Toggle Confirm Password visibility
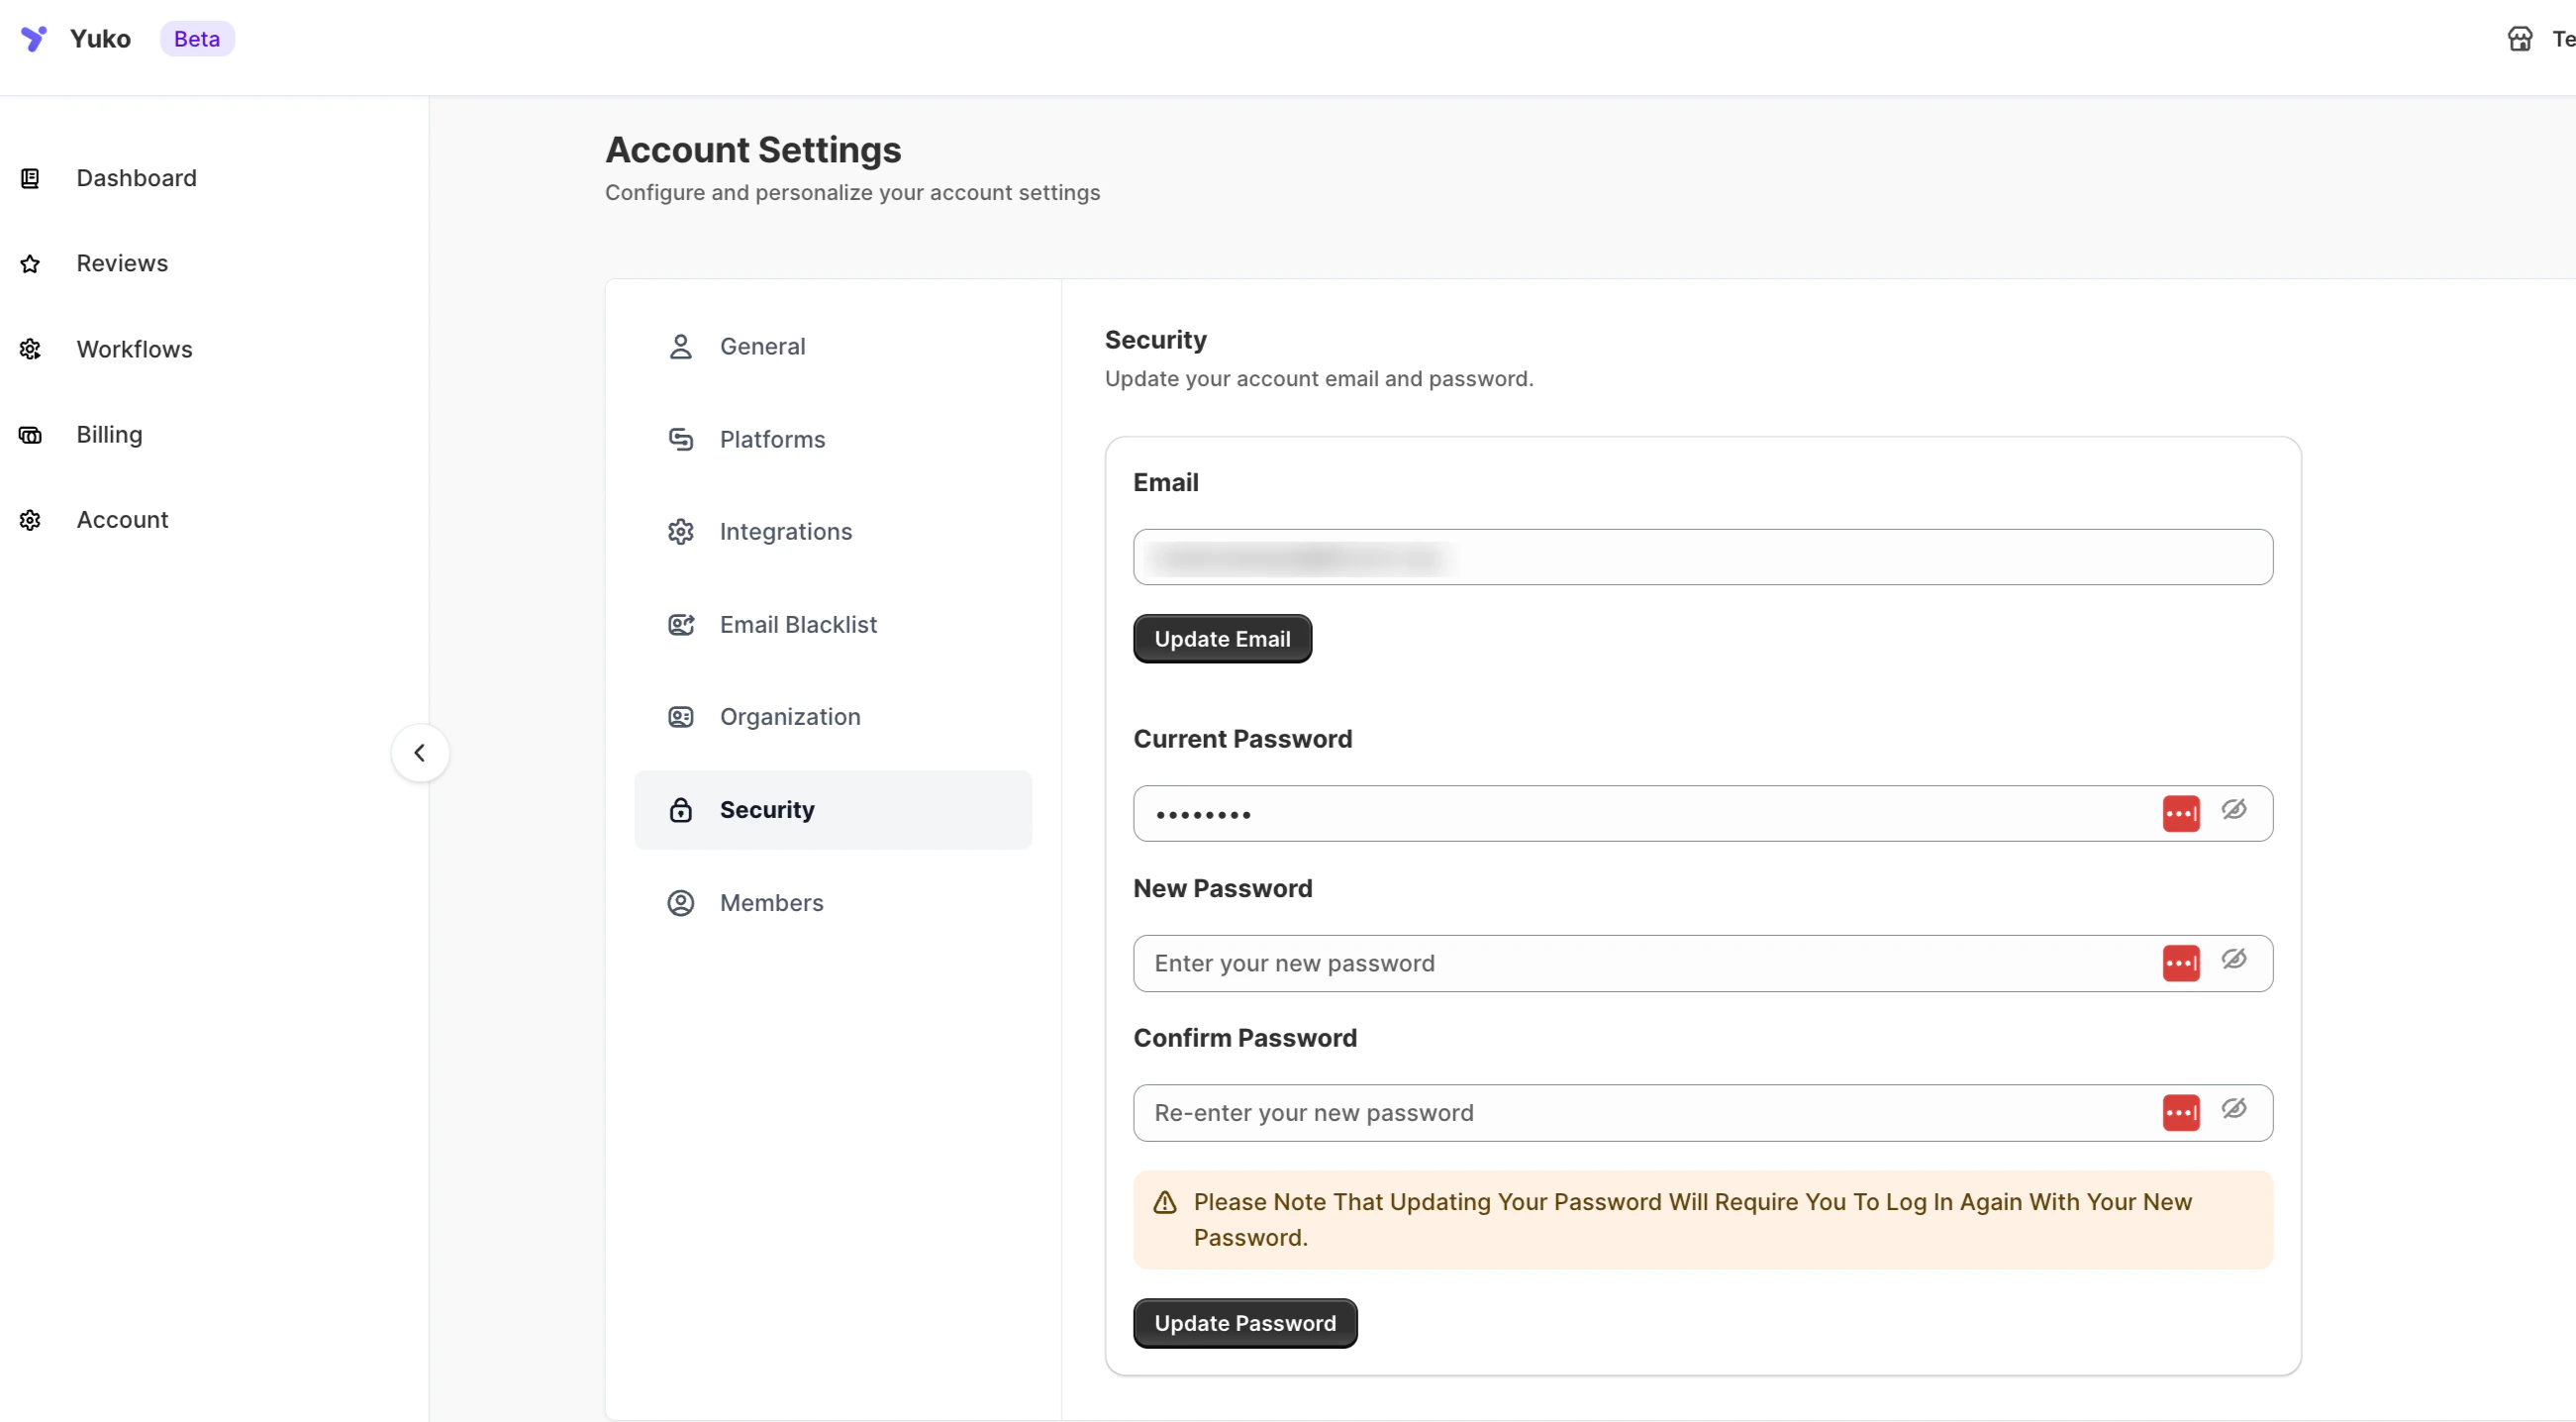Viewport: 2576px width, 1422px height. point(2234,1108)
